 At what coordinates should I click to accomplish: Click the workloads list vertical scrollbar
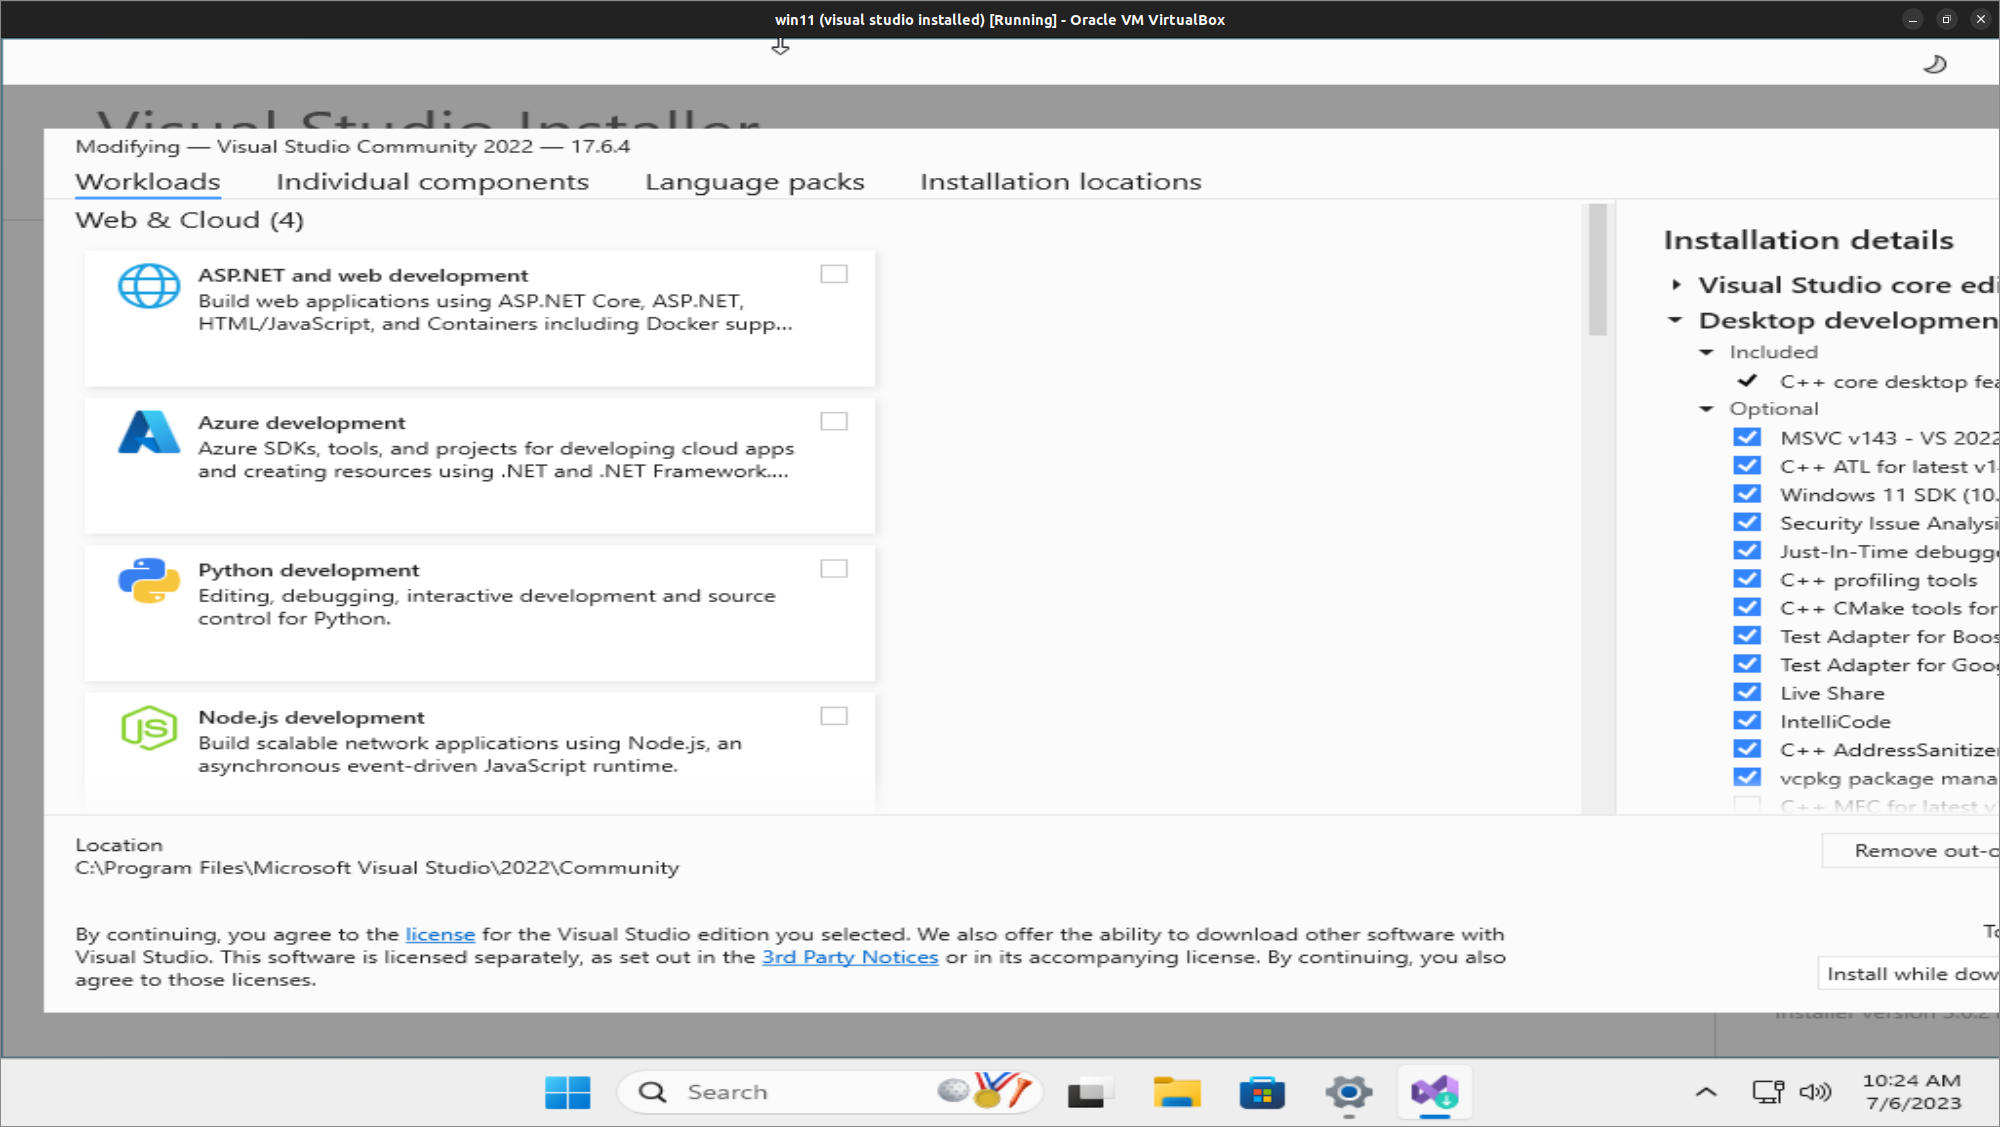1597,270
